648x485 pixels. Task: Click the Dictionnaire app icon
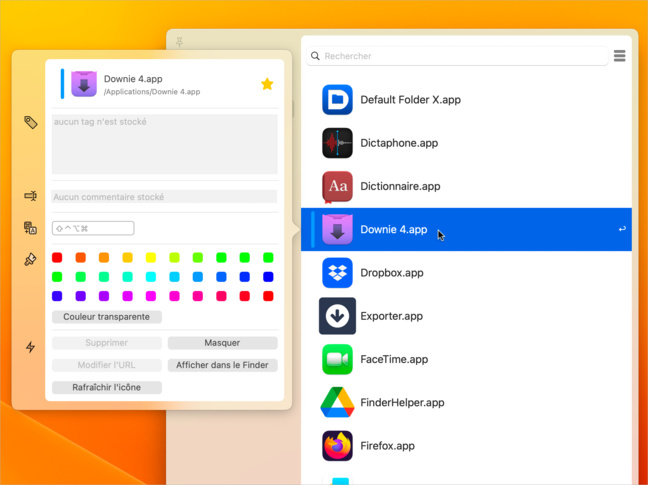(x=337, y=186)
